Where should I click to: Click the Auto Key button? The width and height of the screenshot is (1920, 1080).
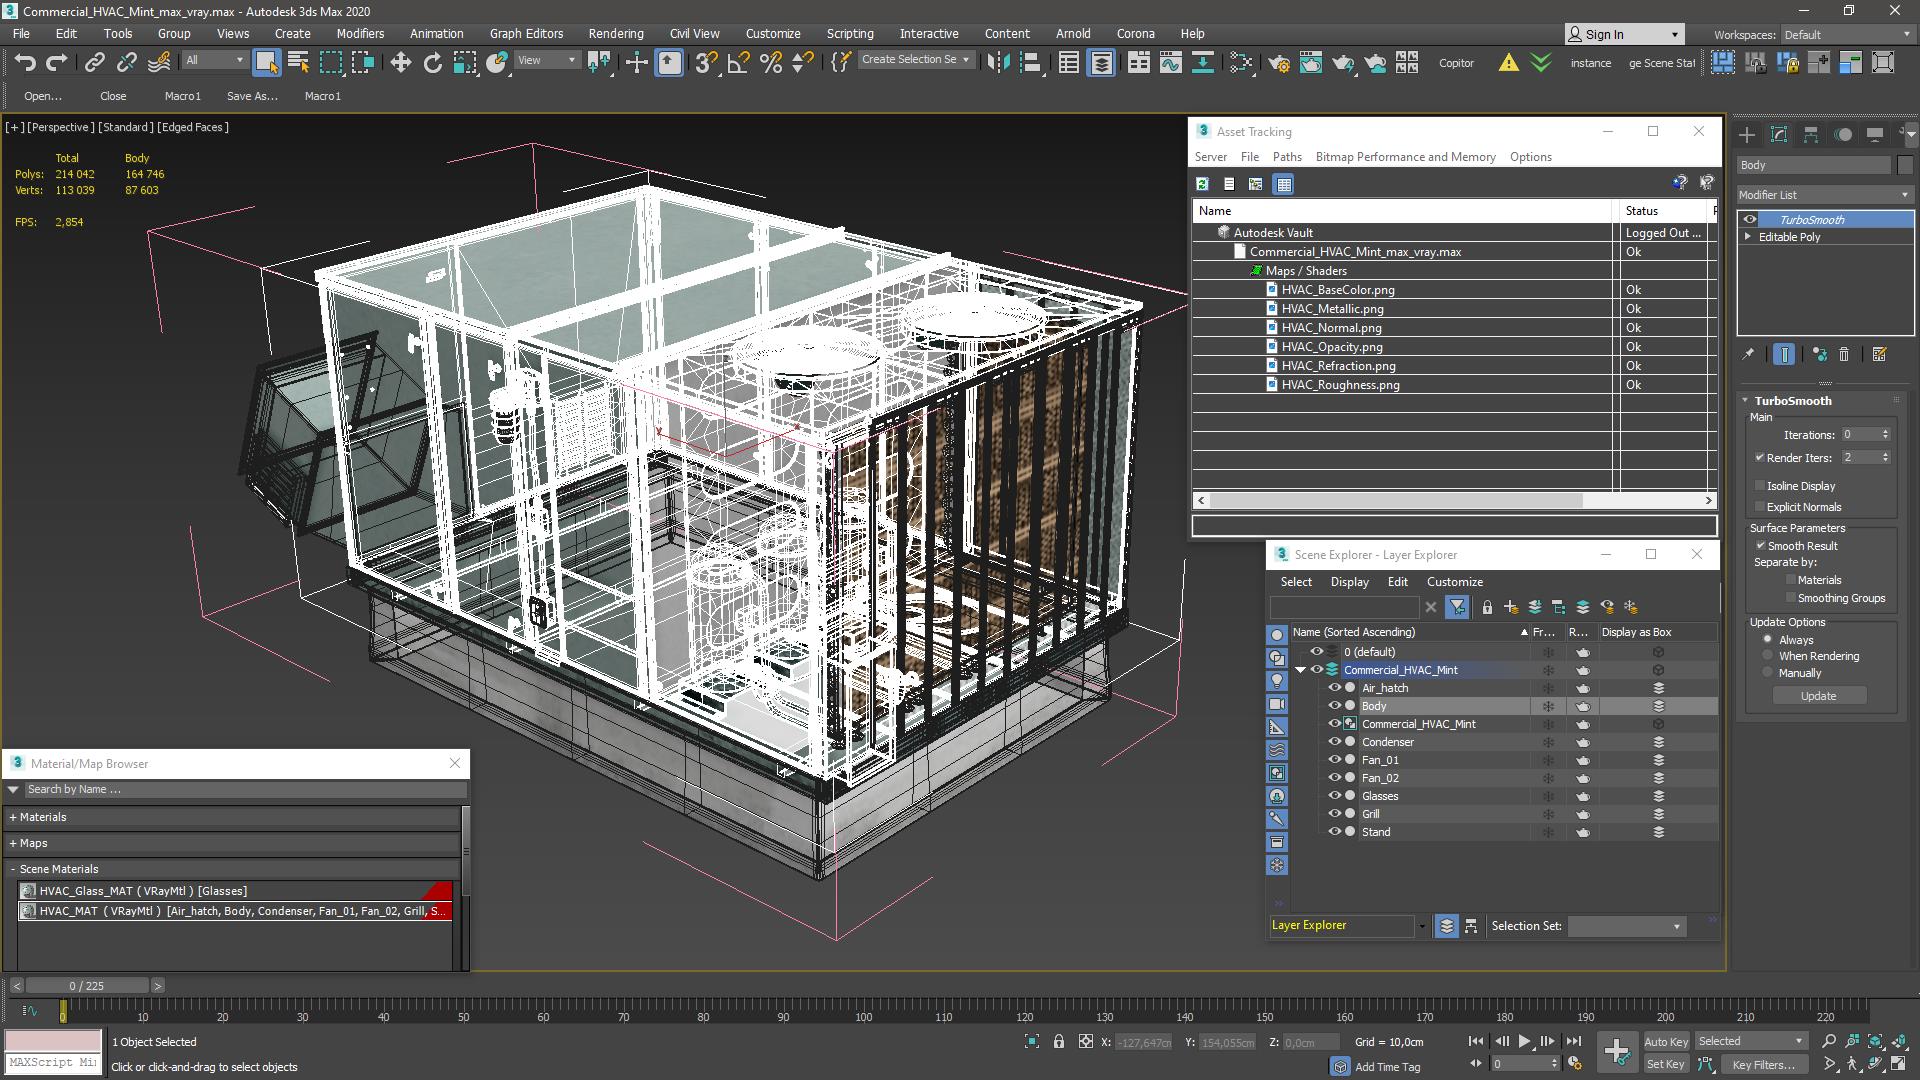[1665, 1042]
